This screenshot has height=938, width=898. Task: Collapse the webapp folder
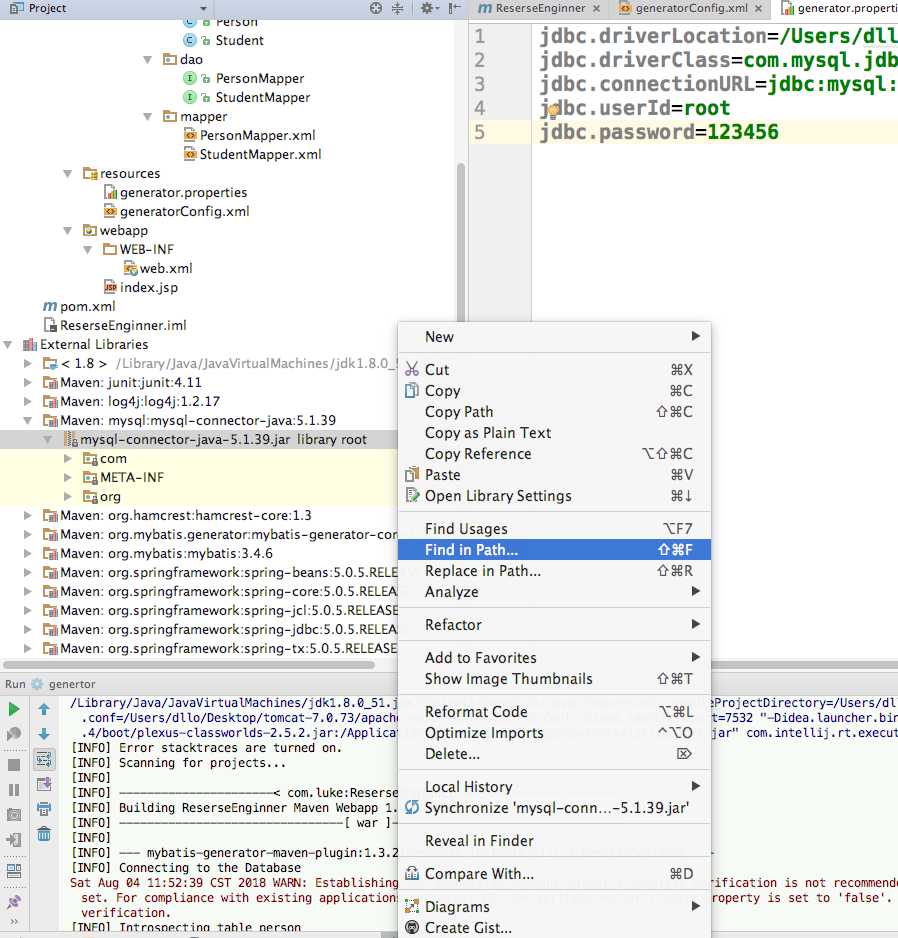coord(68,230)
